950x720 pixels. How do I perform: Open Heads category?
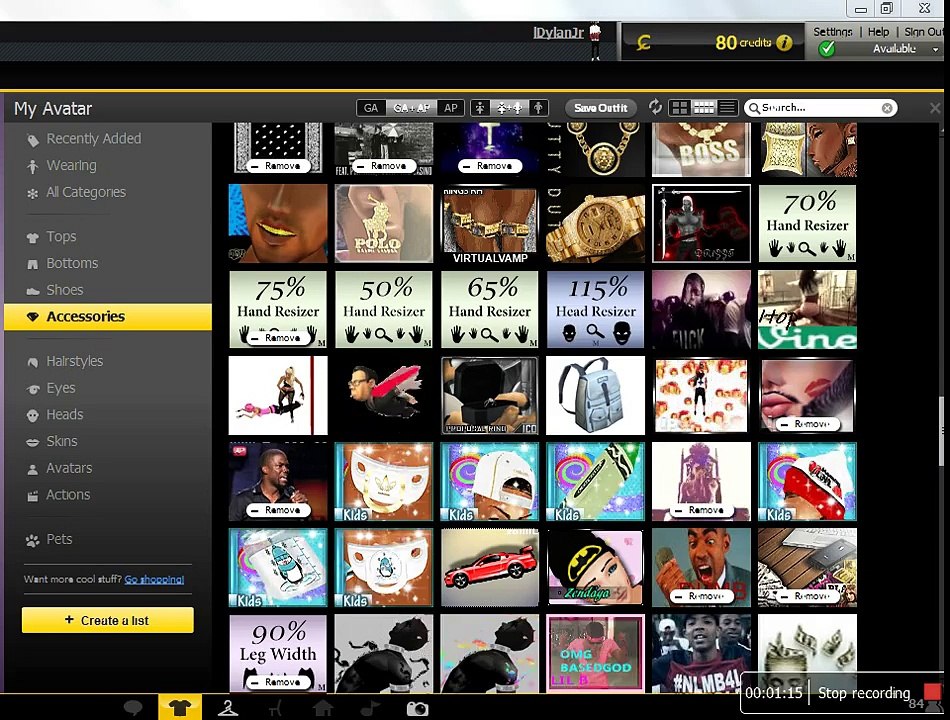point(64,415)
